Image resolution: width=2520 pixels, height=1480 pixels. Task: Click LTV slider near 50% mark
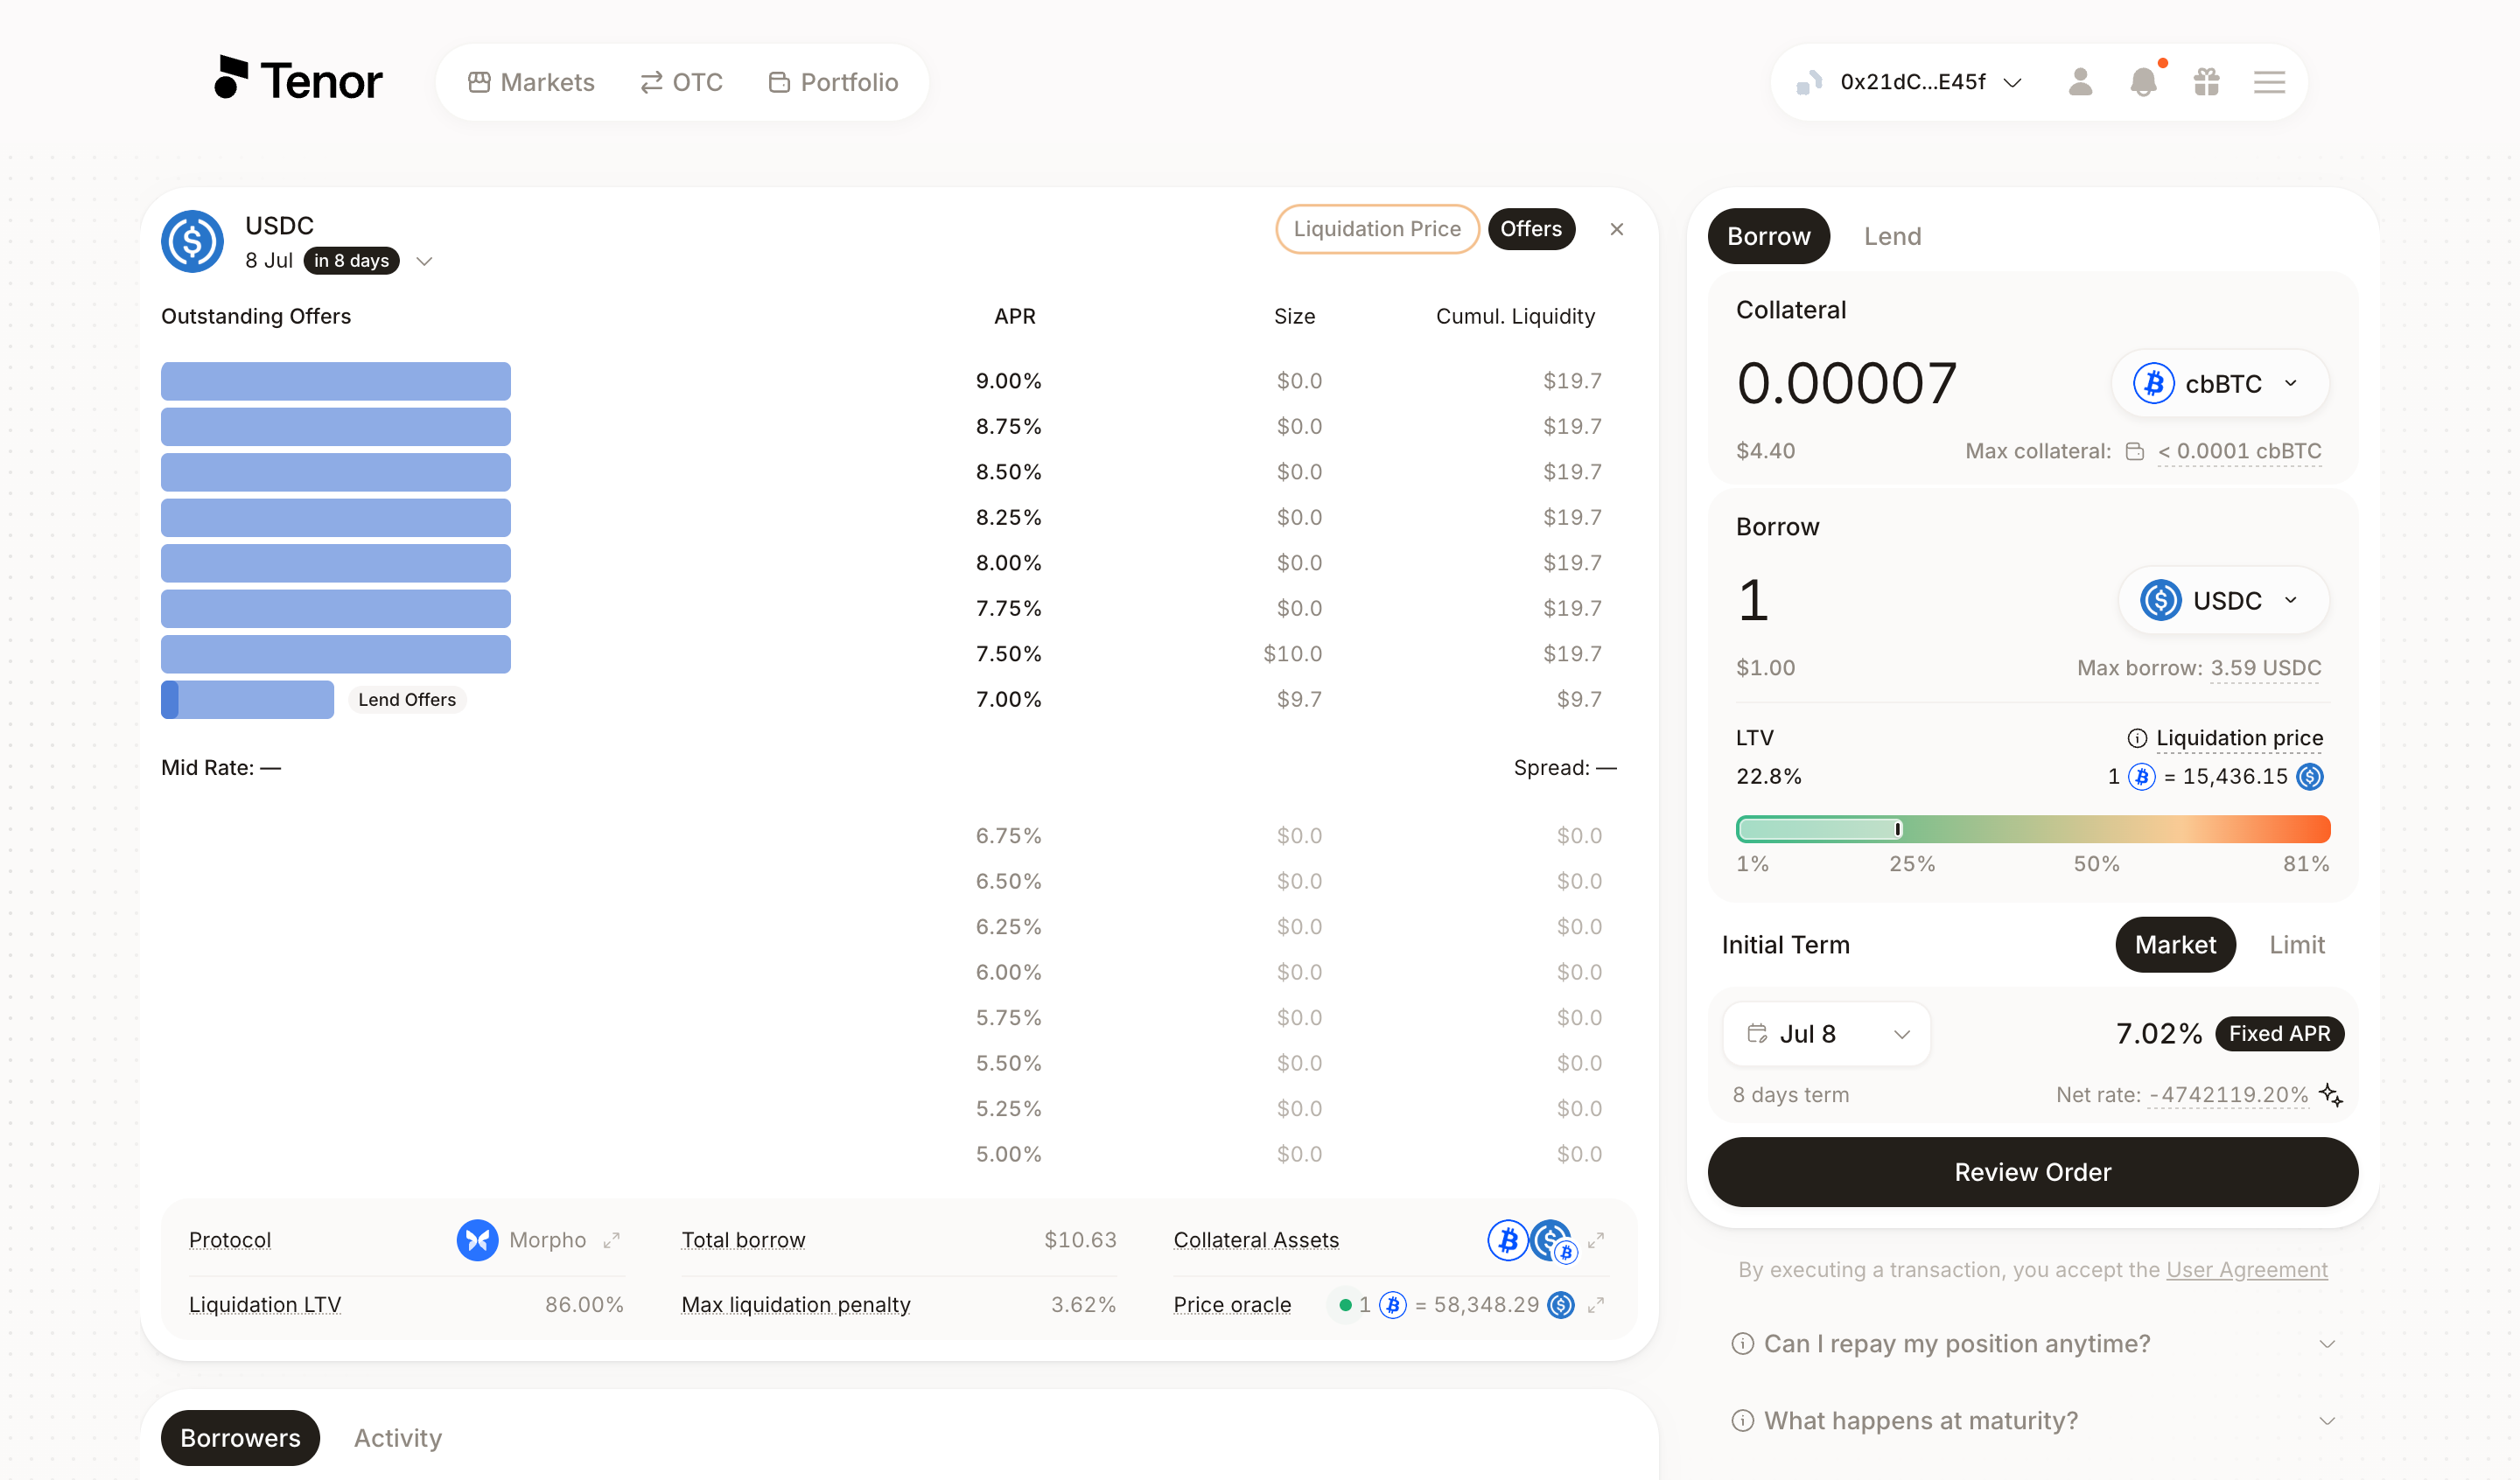2096,829
